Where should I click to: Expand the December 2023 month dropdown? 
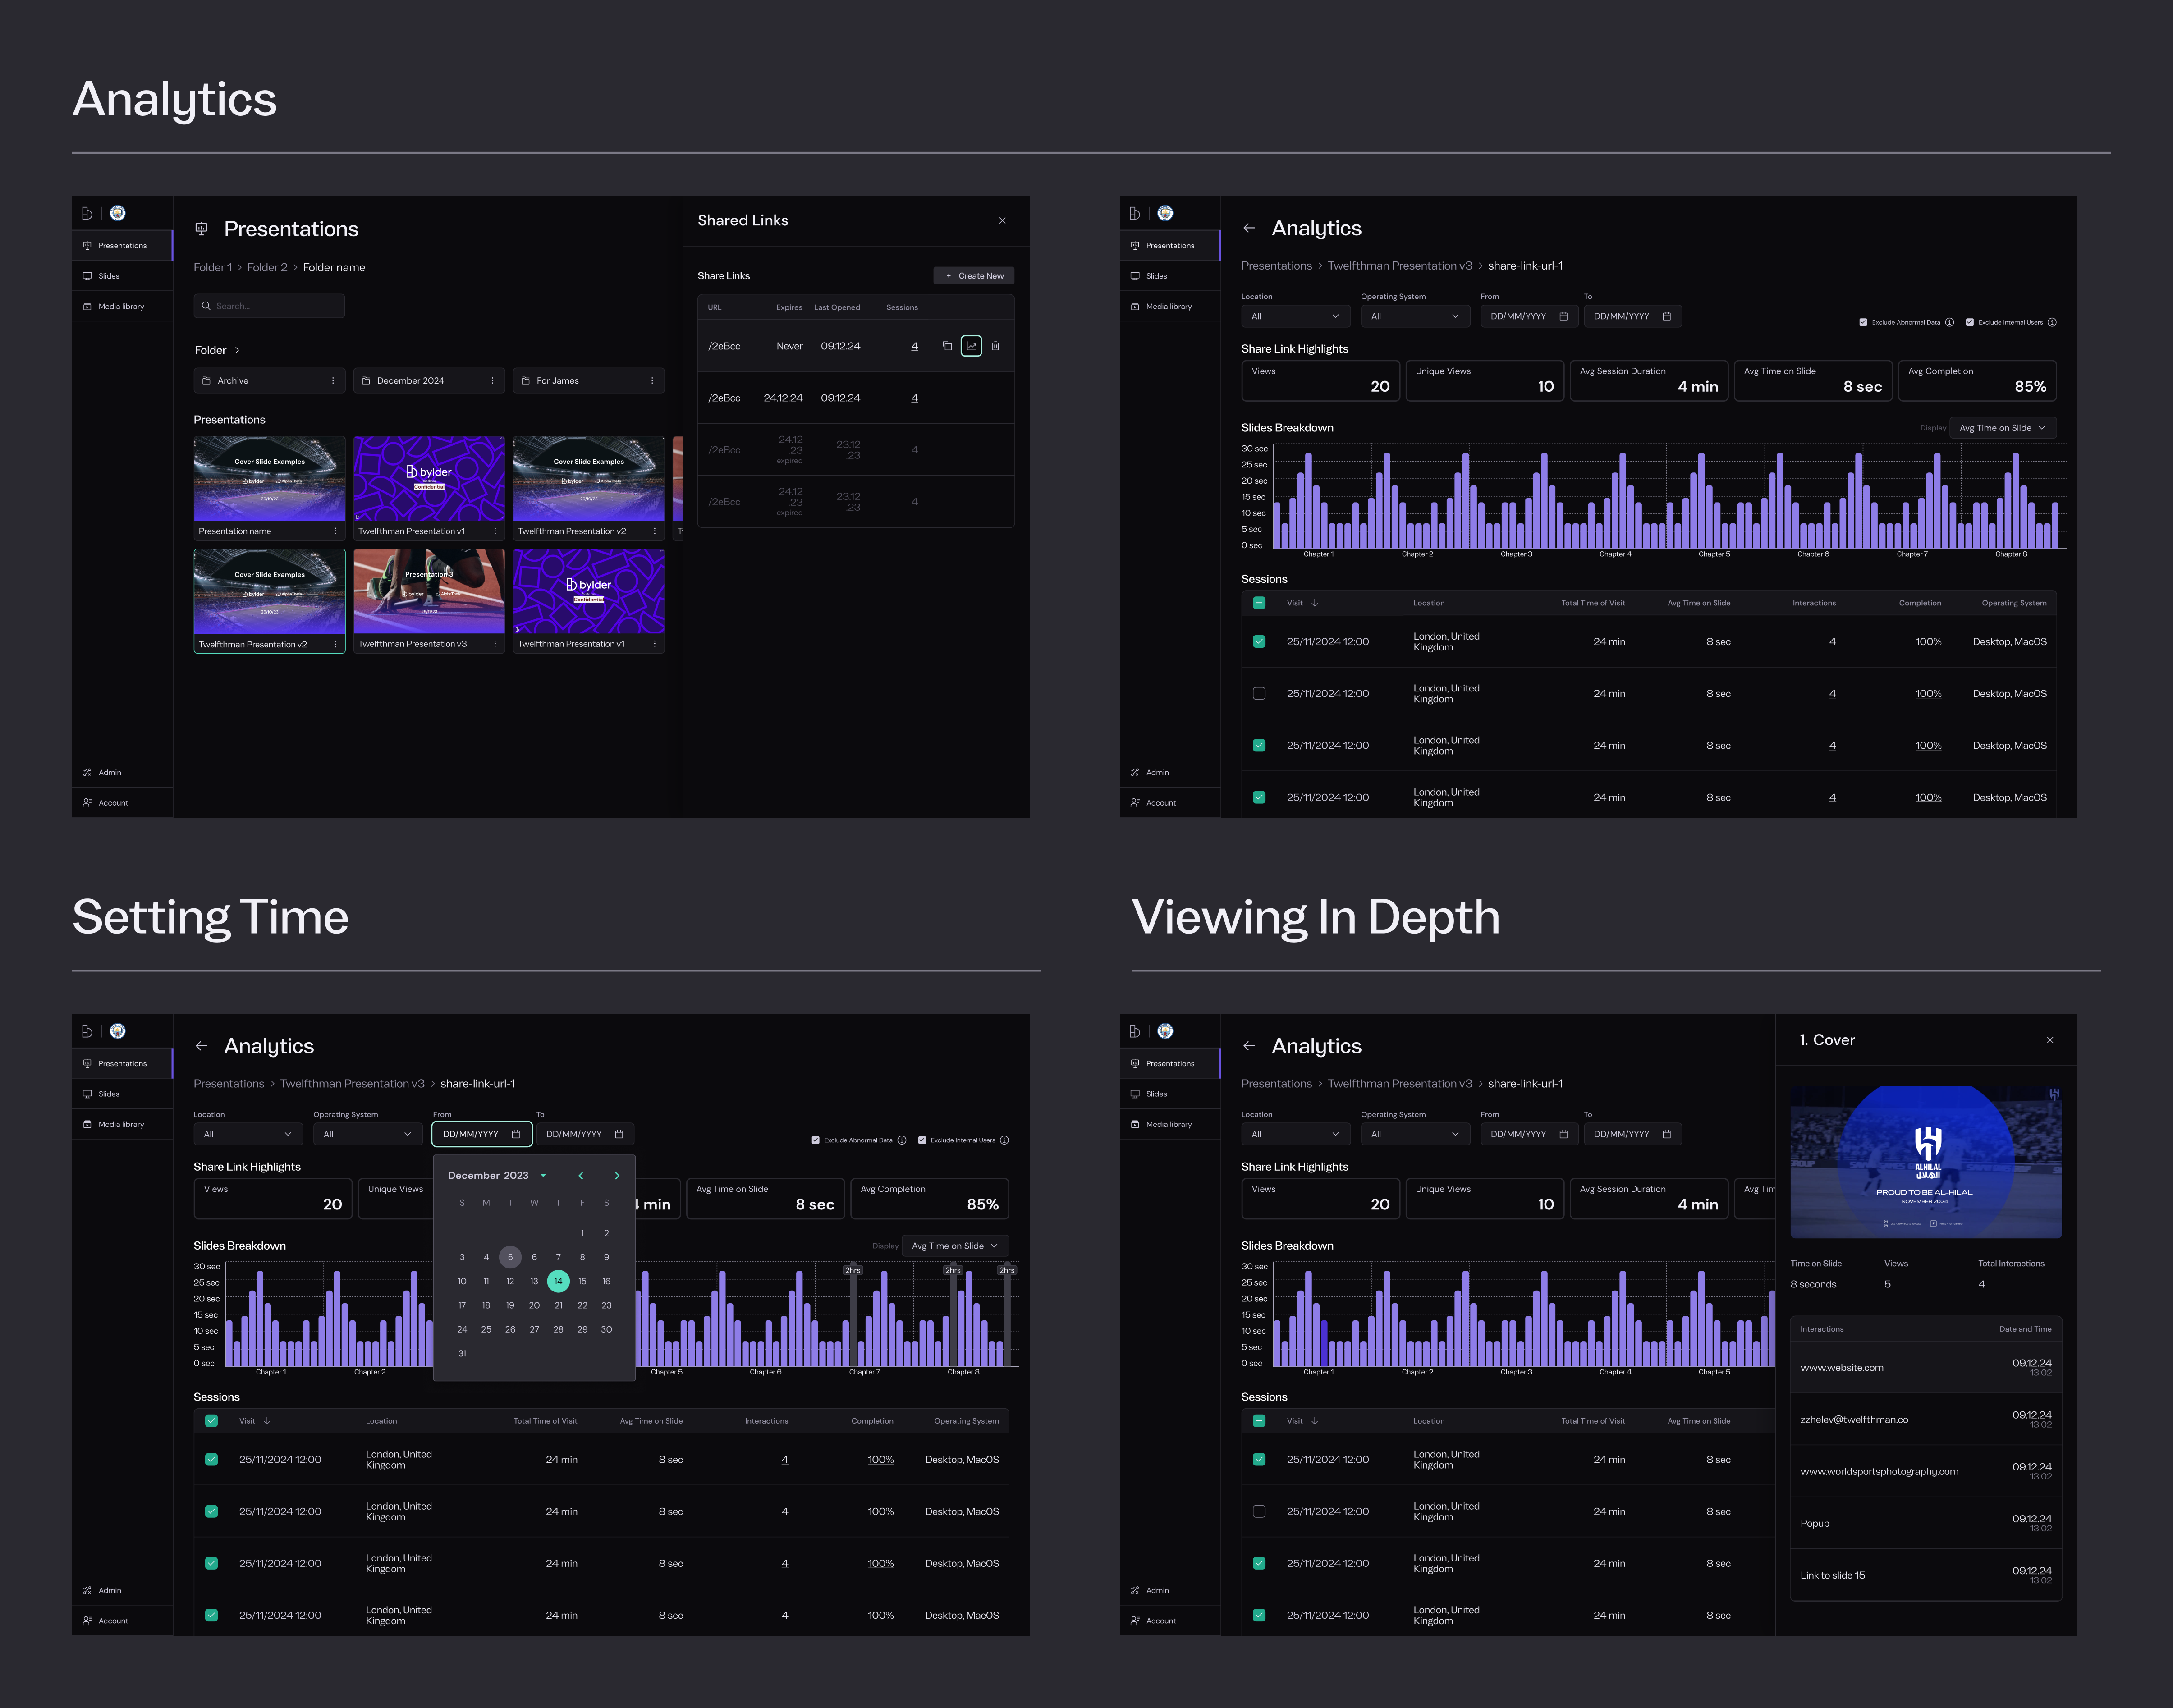point(543,1176)
